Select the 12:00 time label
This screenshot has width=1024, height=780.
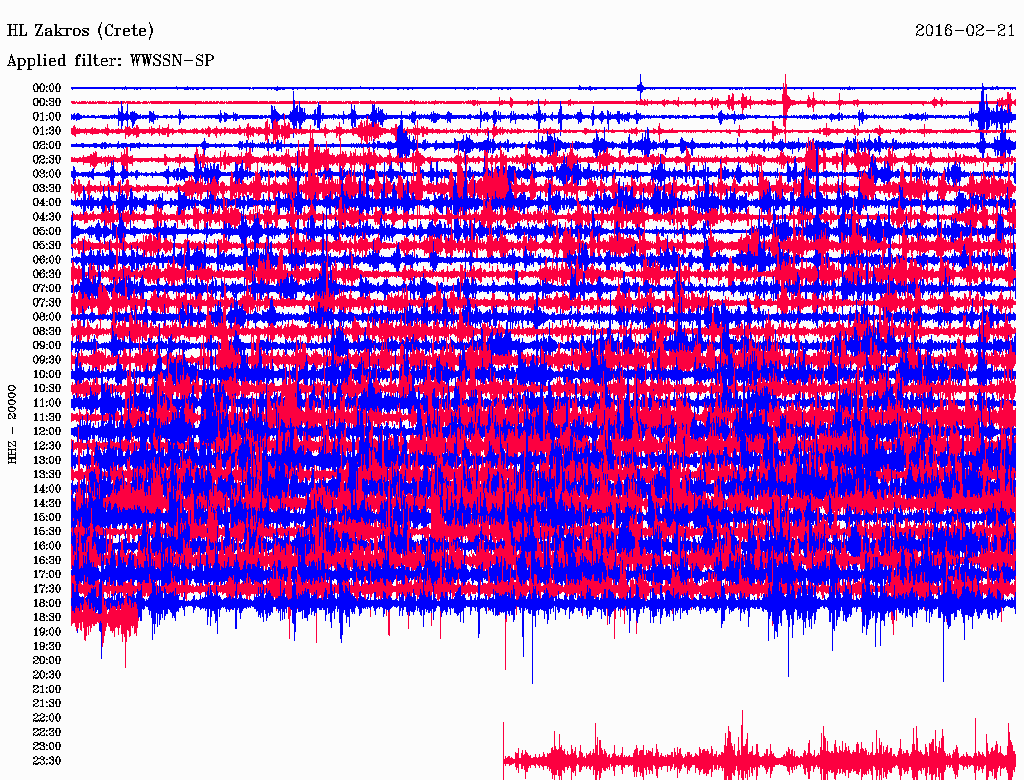(x=47, y=431)
